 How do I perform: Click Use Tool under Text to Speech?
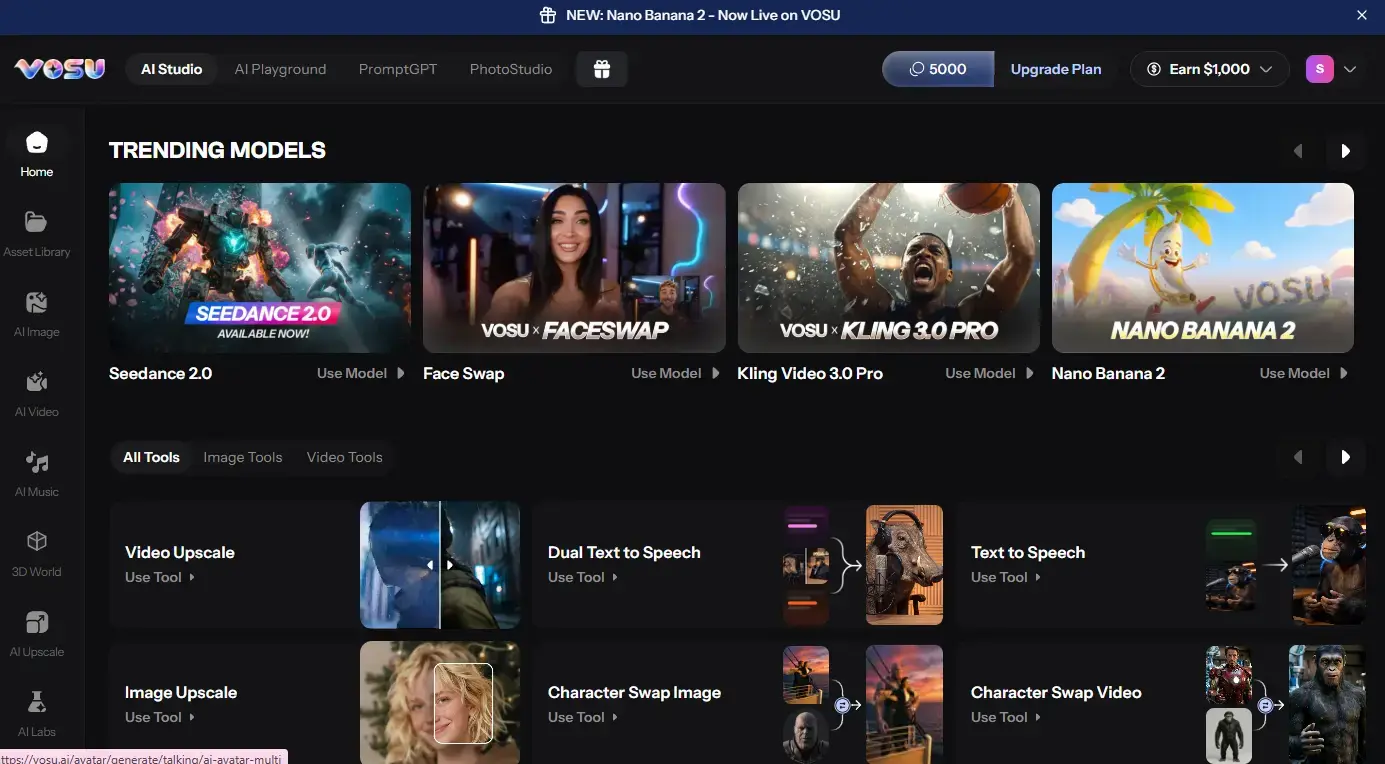1006,577
